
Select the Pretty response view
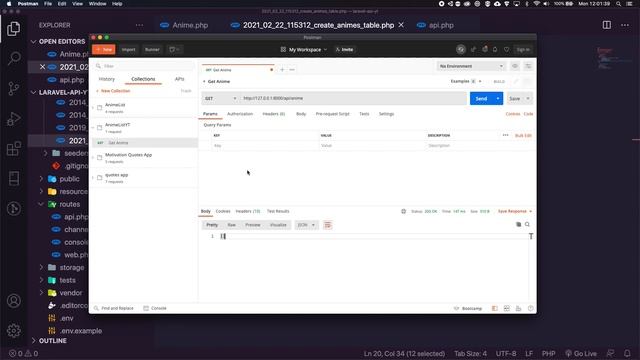(x=212, y=225)
